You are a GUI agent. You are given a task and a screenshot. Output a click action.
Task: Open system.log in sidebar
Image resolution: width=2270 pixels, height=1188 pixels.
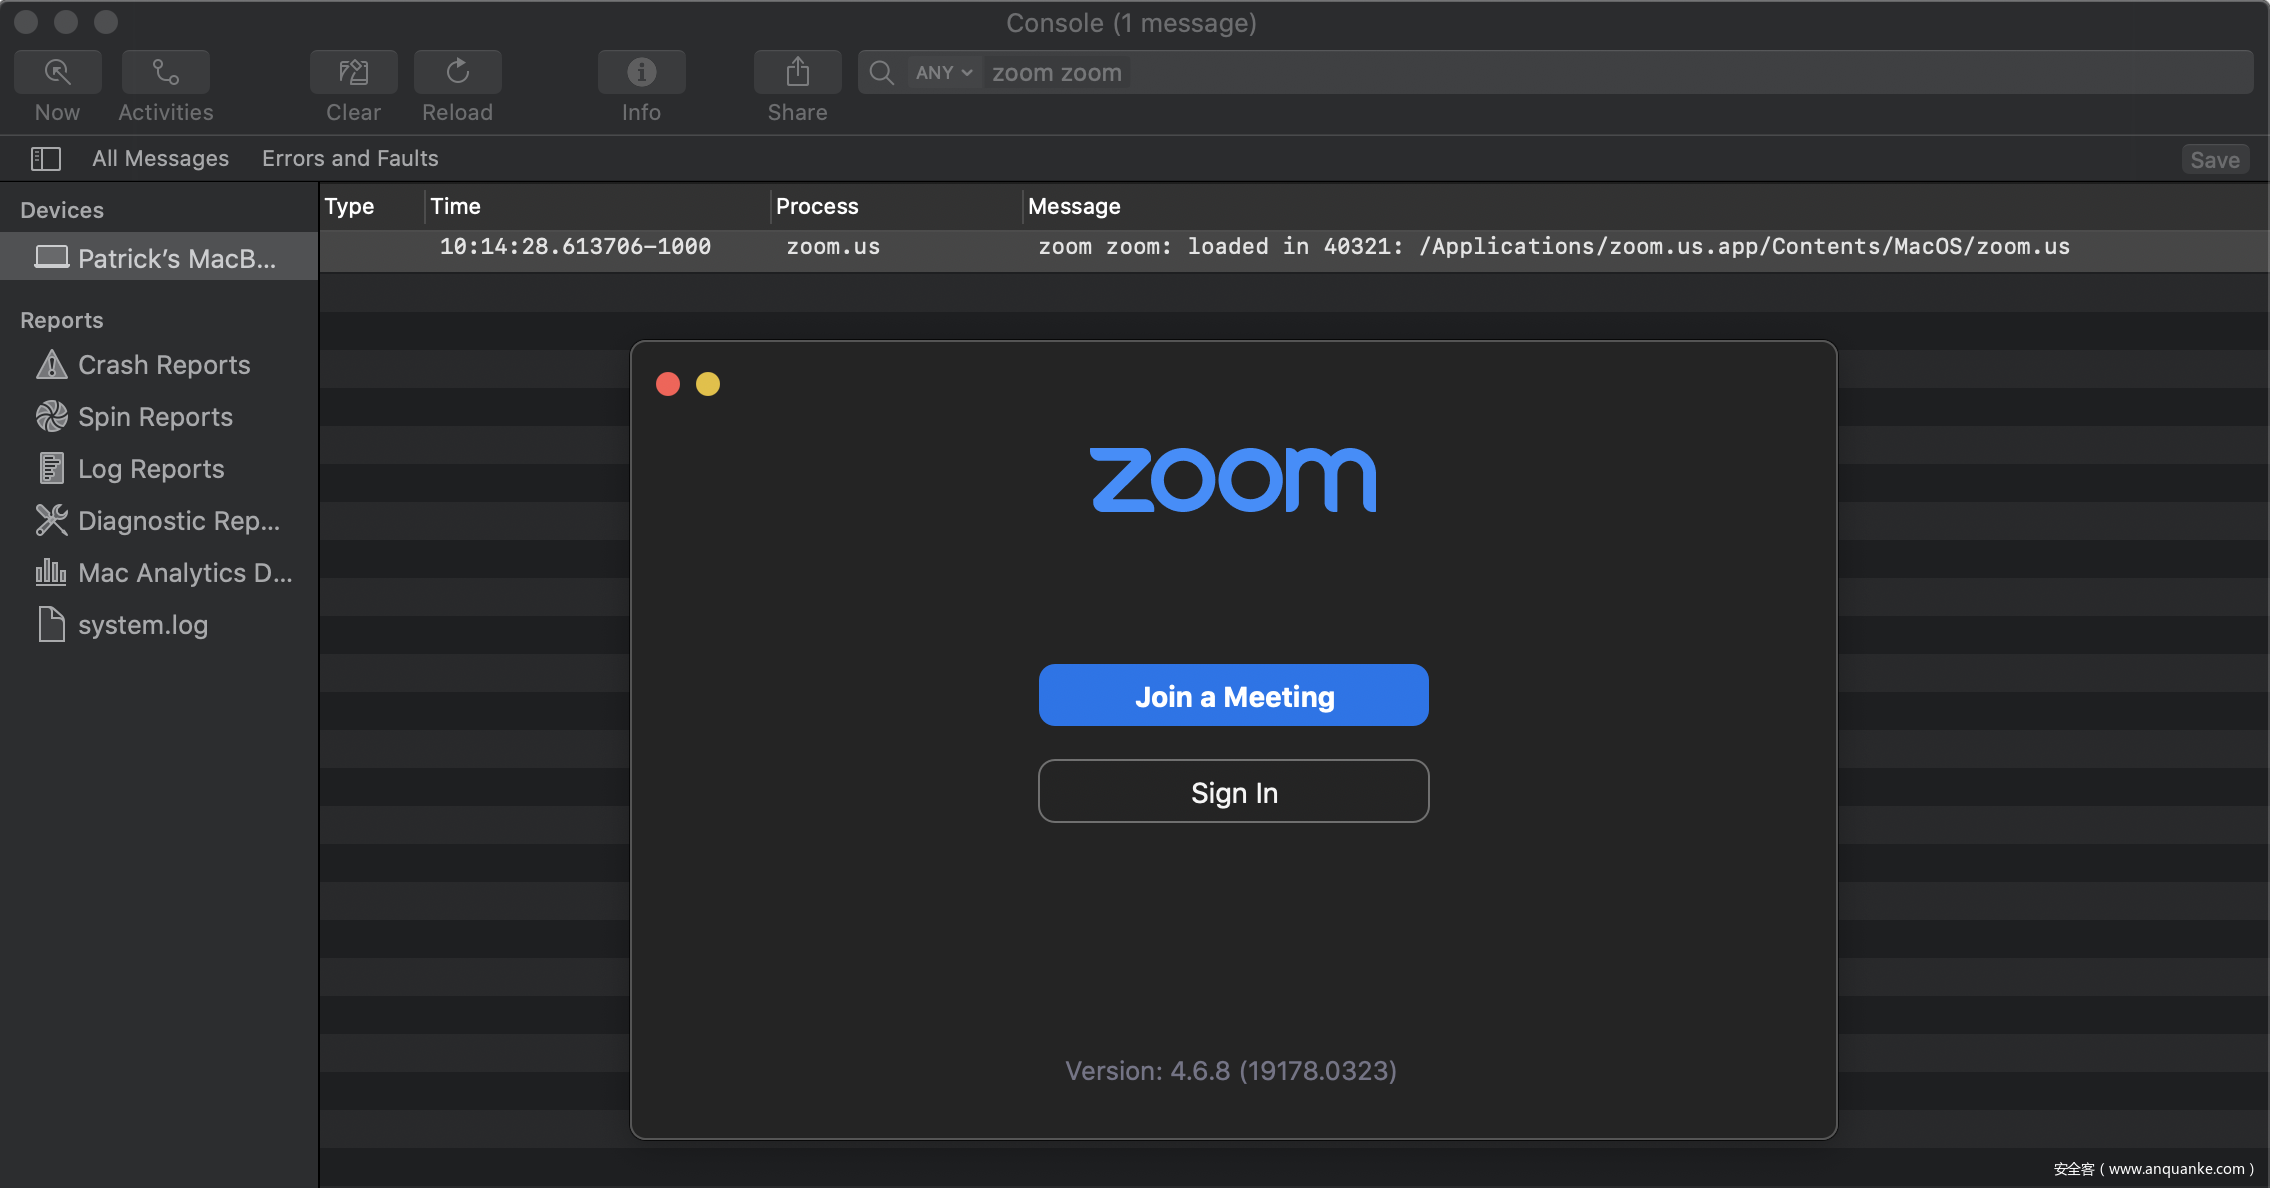[142, 625]
